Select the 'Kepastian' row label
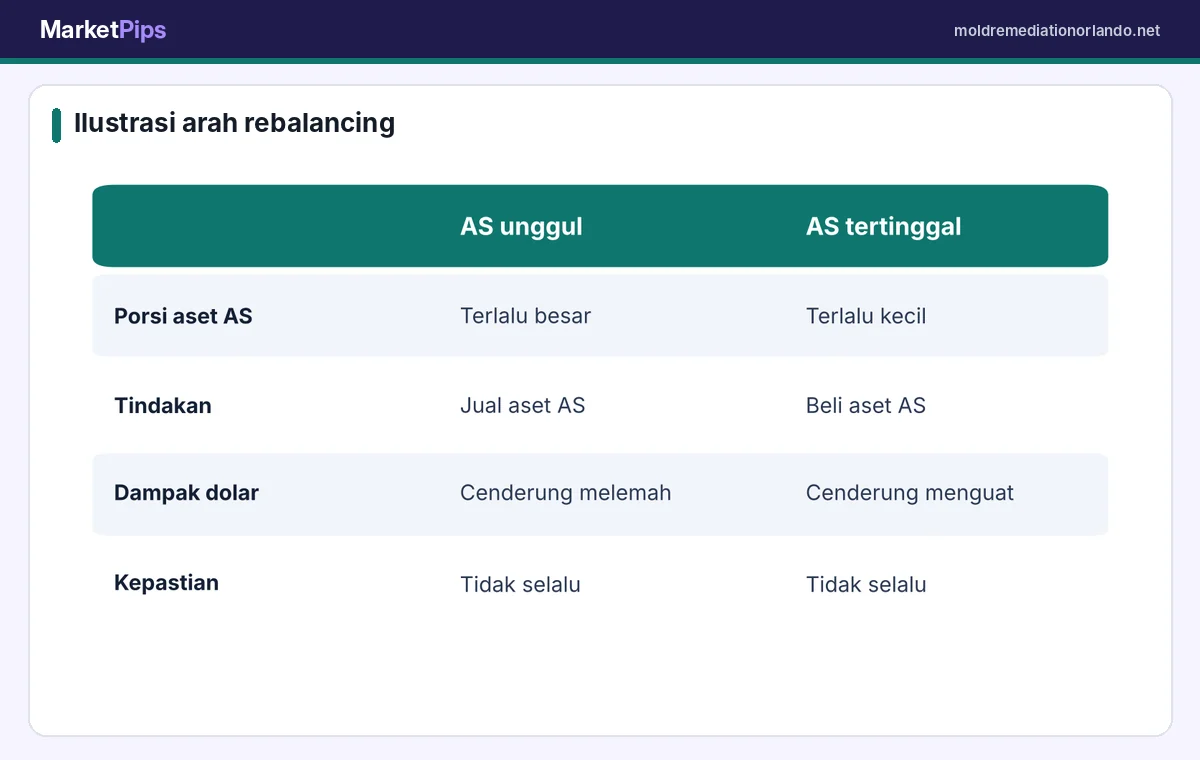 tap(166, 583)
